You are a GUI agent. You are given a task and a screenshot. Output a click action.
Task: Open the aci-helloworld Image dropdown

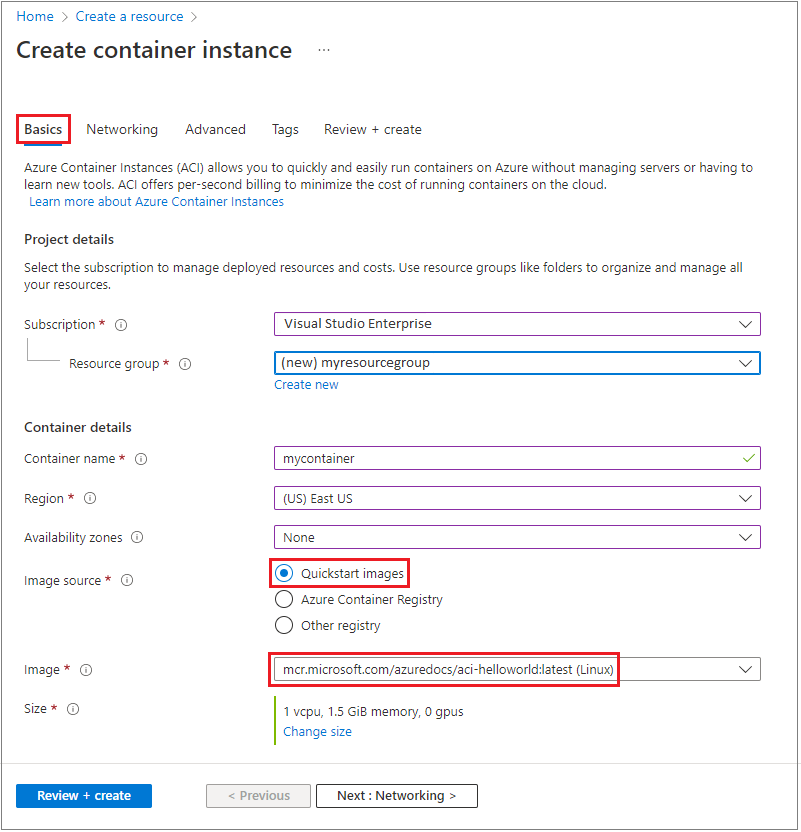tap(745, 669)
